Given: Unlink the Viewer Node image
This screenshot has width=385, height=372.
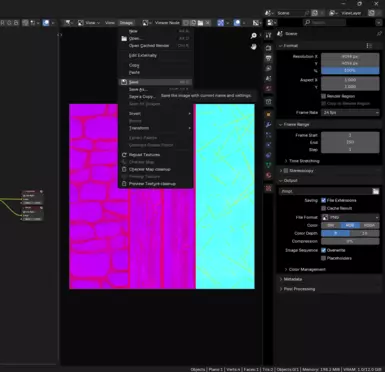Looking at the screenshot, I should point(207,23).
